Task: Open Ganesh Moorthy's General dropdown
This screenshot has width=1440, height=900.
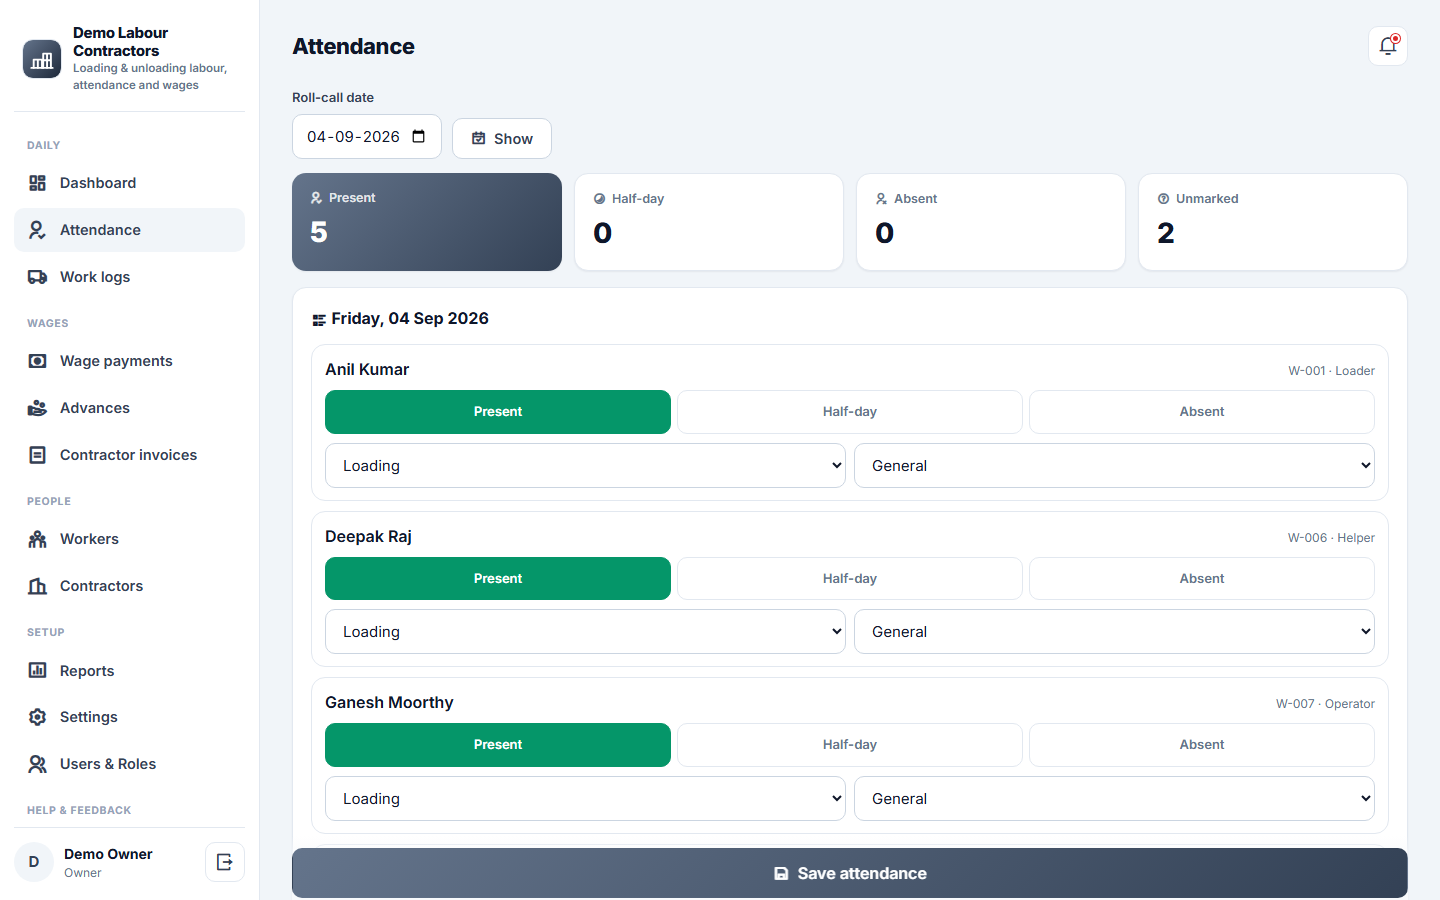Action: (x=1114, y=799)
